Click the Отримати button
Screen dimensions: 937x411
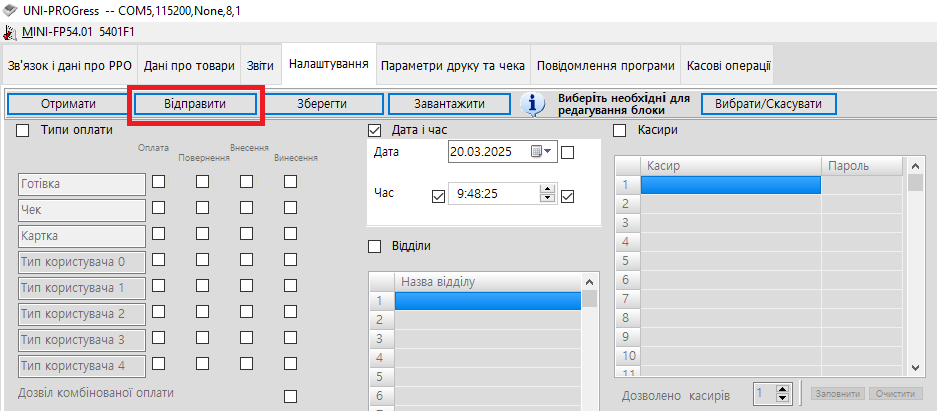point(68,104)
